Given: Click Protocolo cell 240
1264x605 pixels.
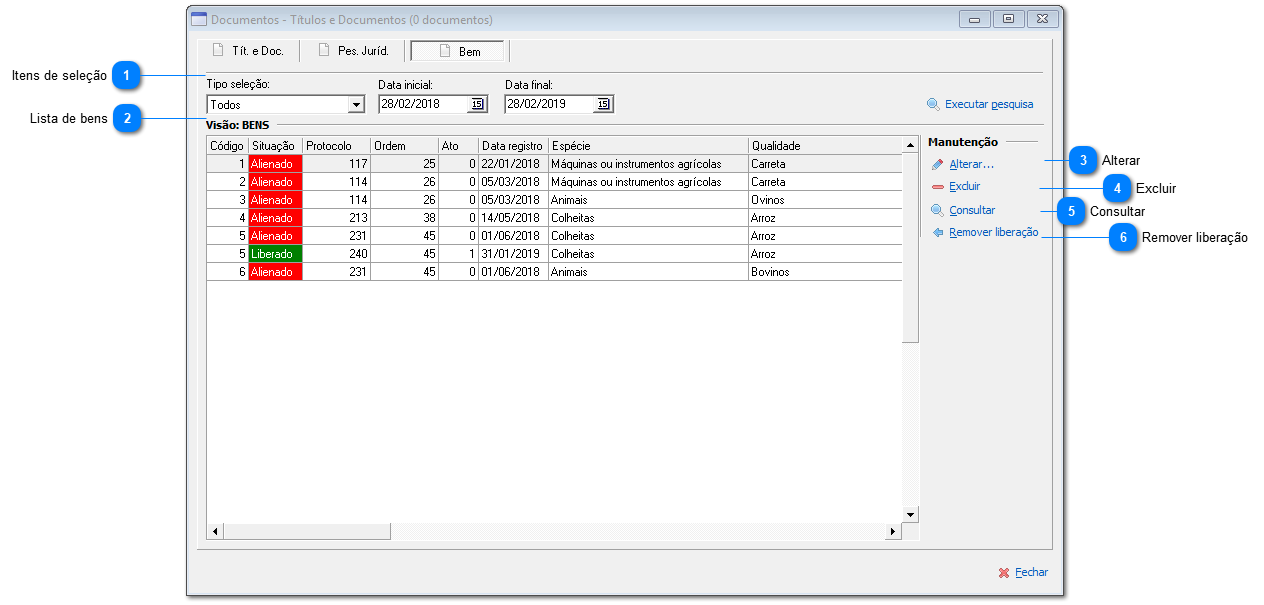Looking at the screenshot, I should [336, 254].
